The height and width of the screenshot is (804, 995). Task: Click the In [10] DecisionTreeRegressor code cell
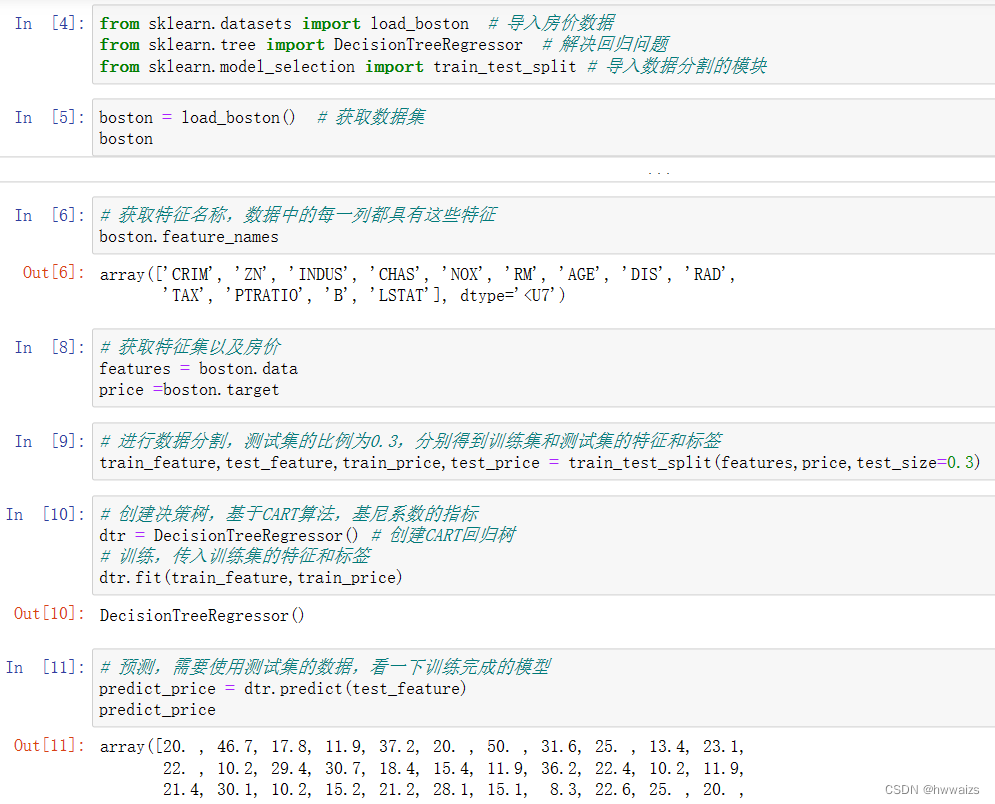(543, 545)
